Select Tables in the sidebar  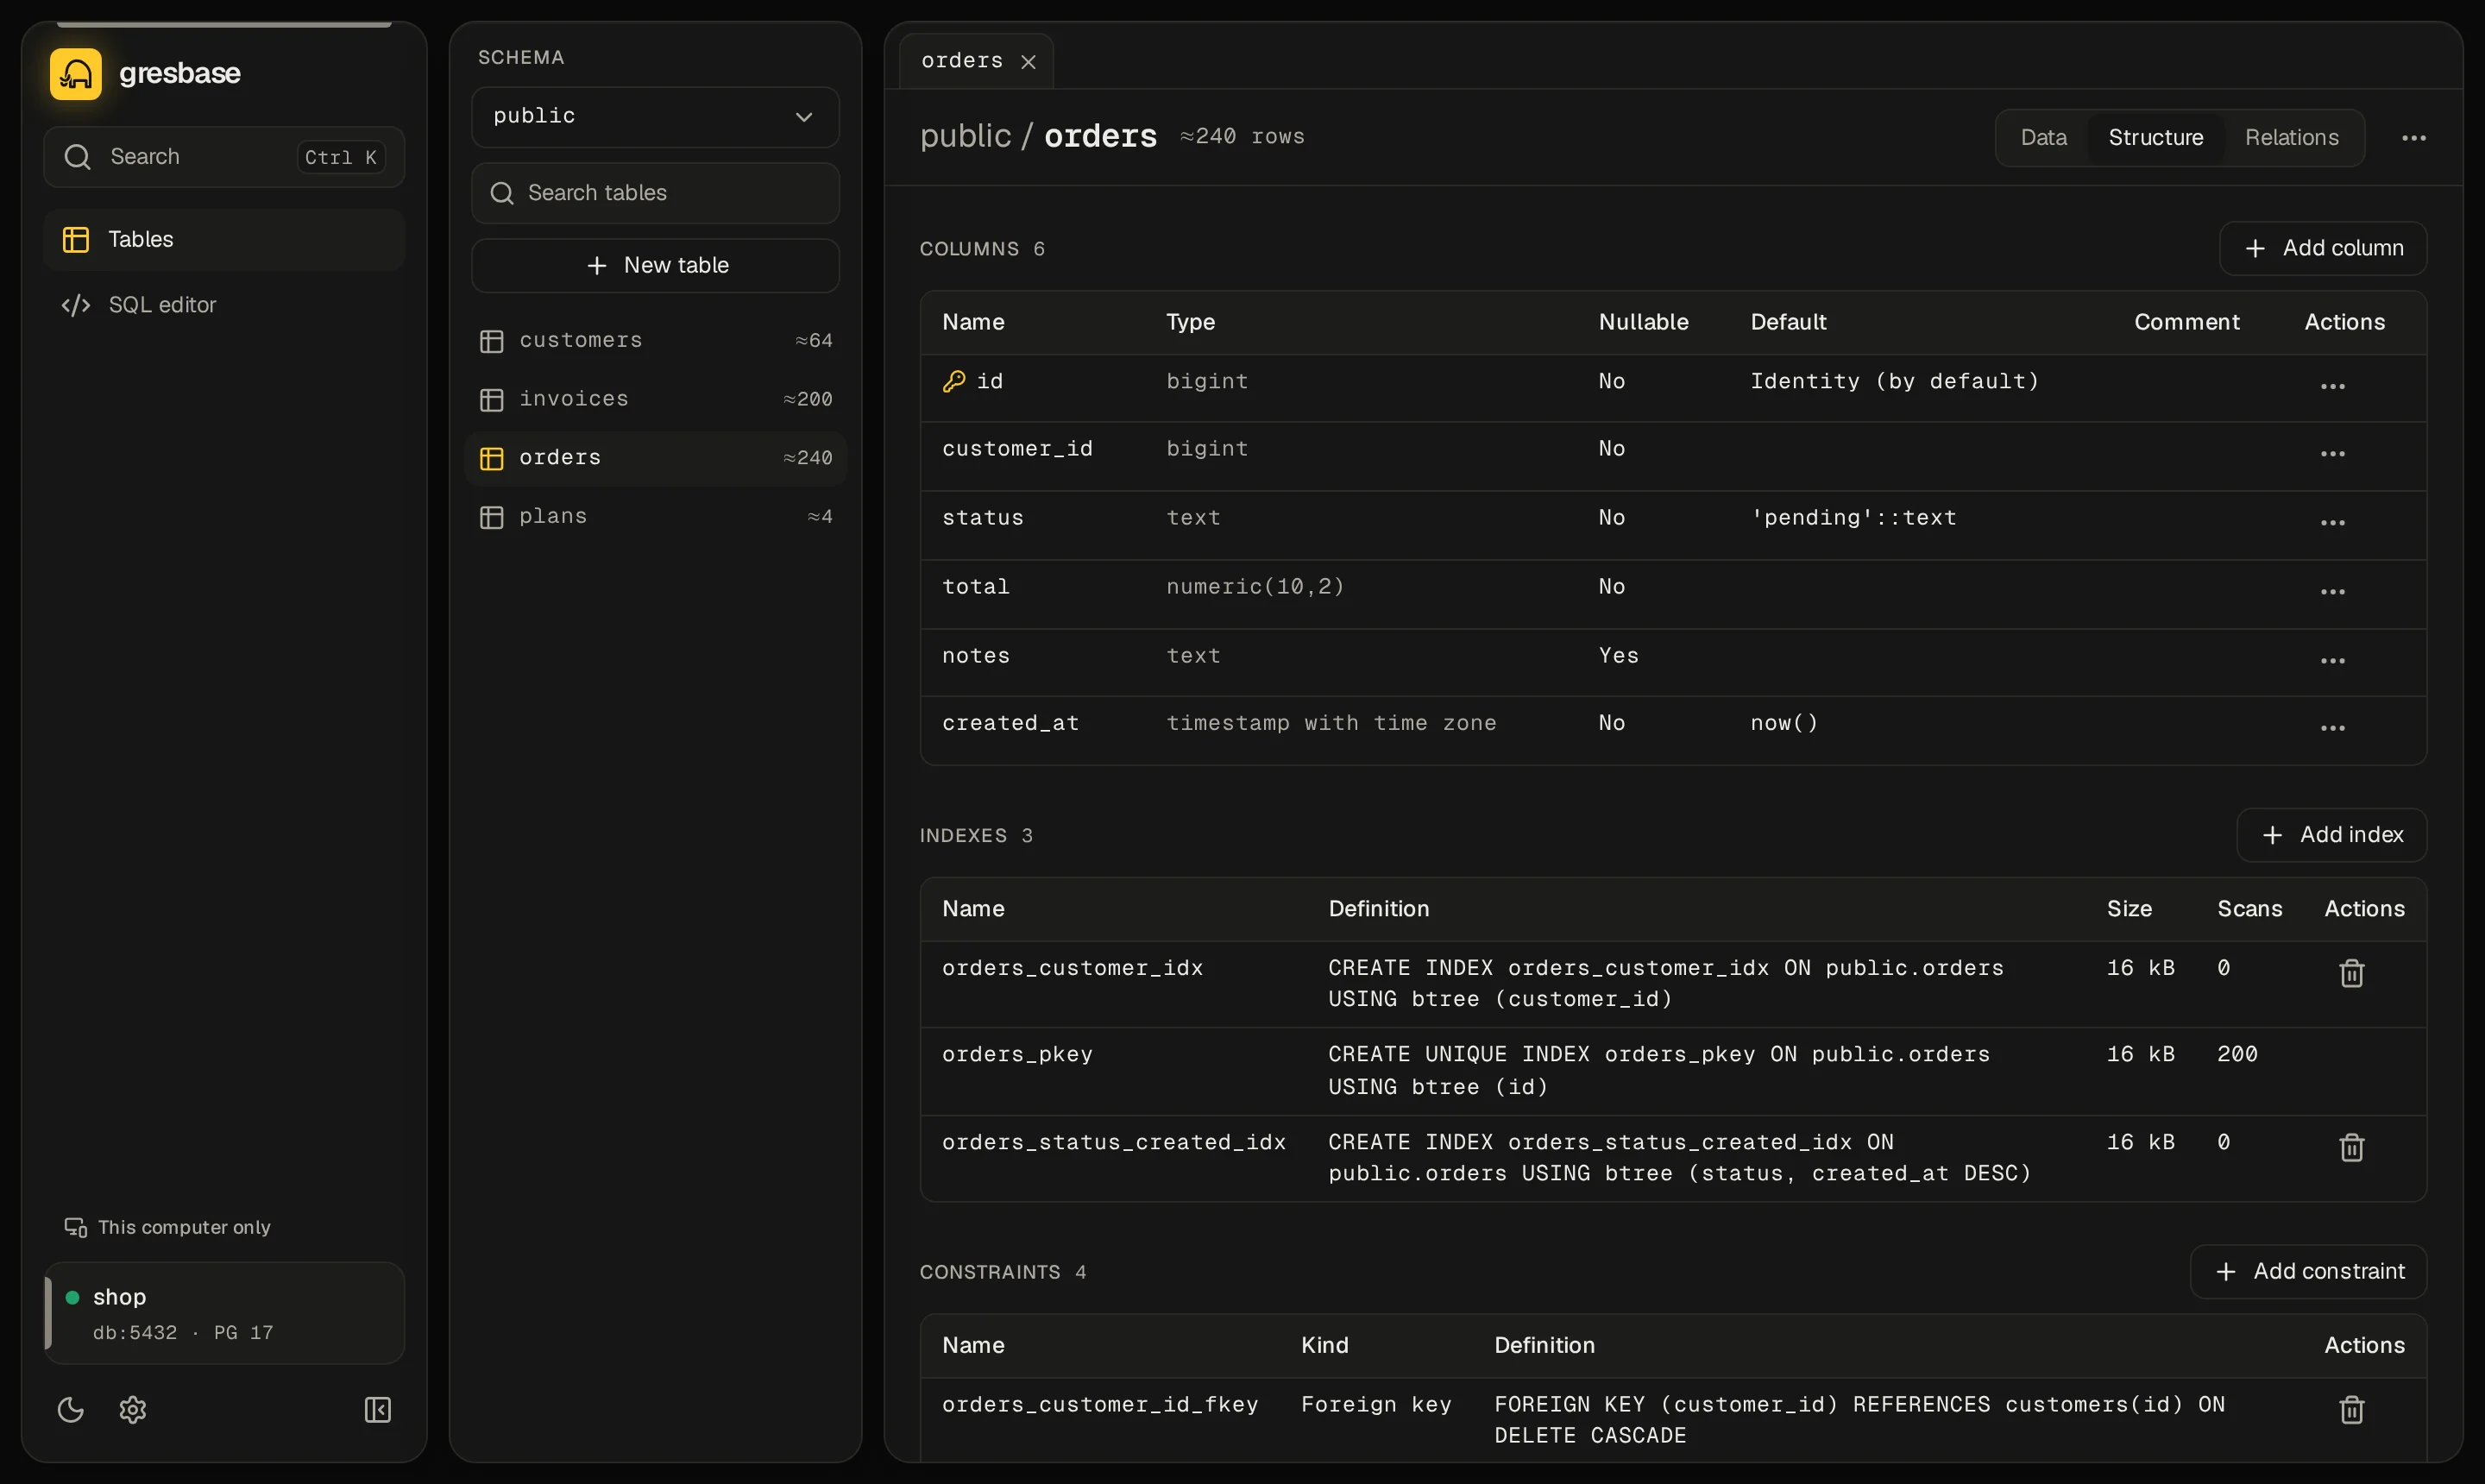pyautogui.click(x=224, y=239)
